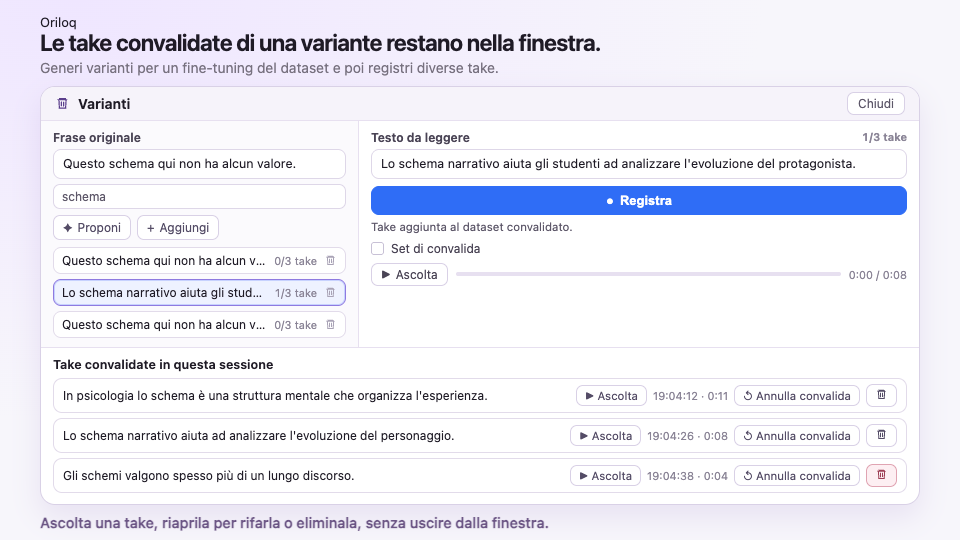Close the Varianti window with Chiudi
Viewport: 960px width, 540px height.
pos(876,103)
